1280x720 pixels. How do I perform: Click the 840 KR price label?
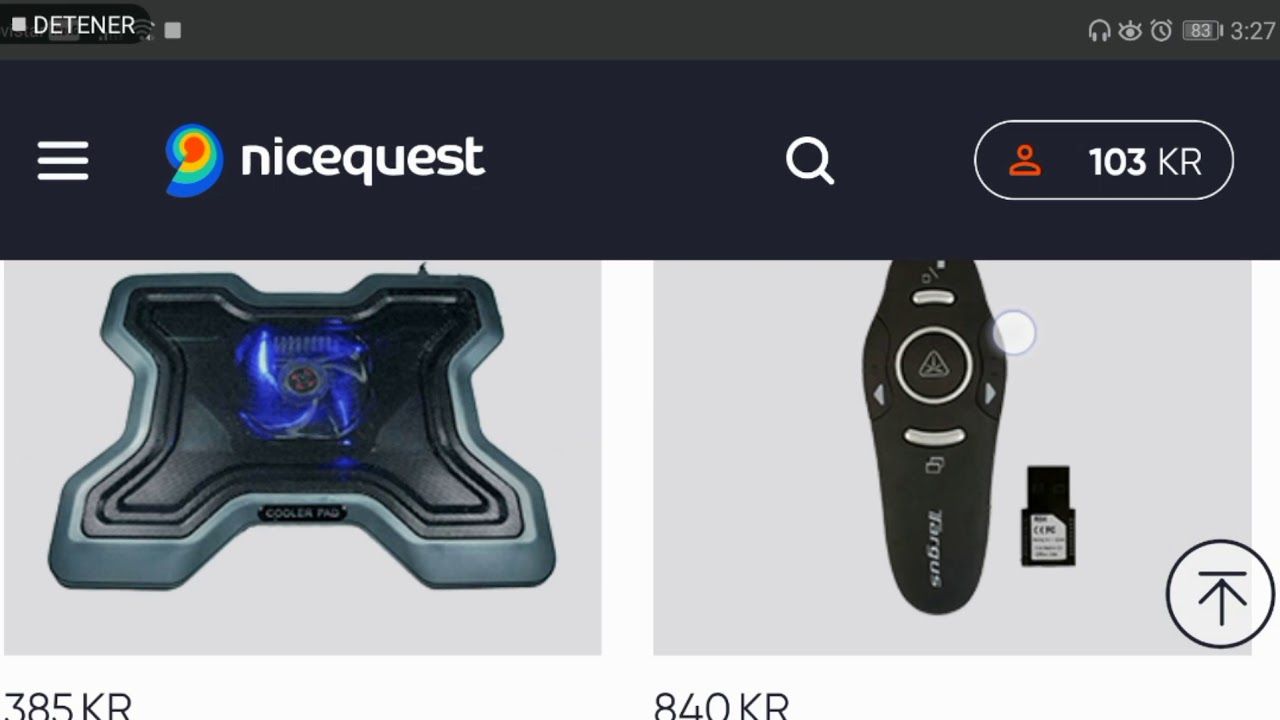pyautogui.click(x=721, y=706)
